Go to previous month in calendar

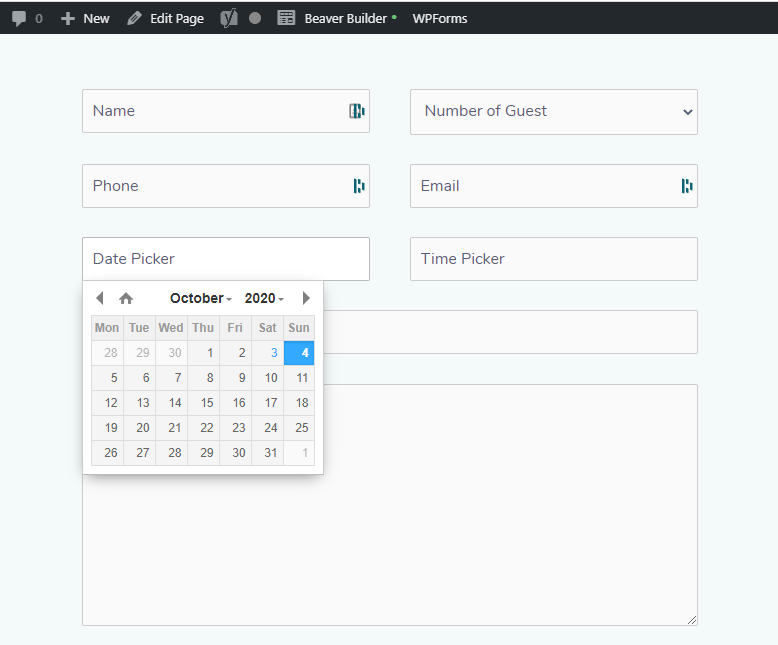coord(99,298)
